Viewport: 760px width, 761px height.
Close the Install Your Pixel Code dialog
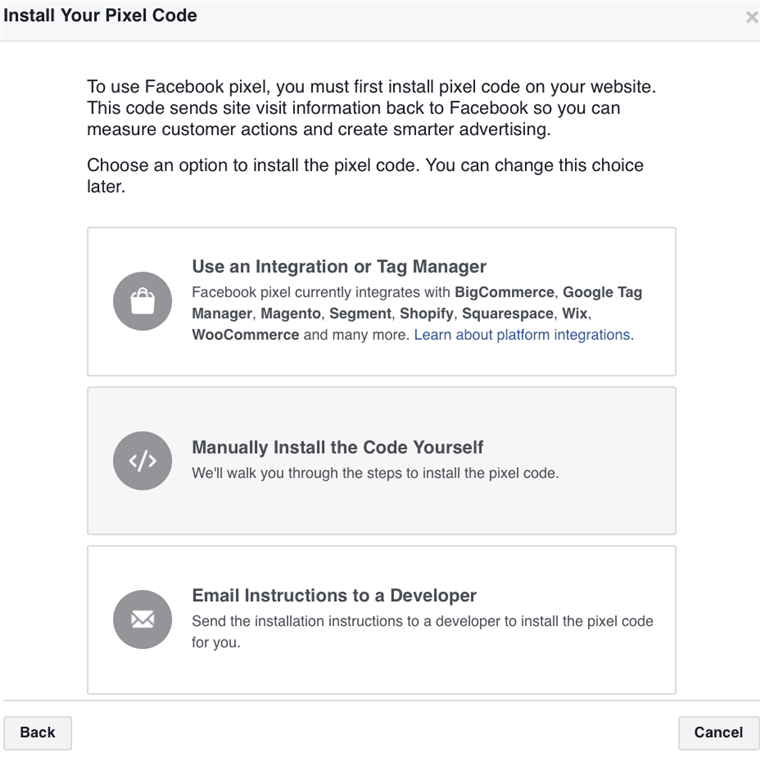pyautogui.click(x=752, y=17)
